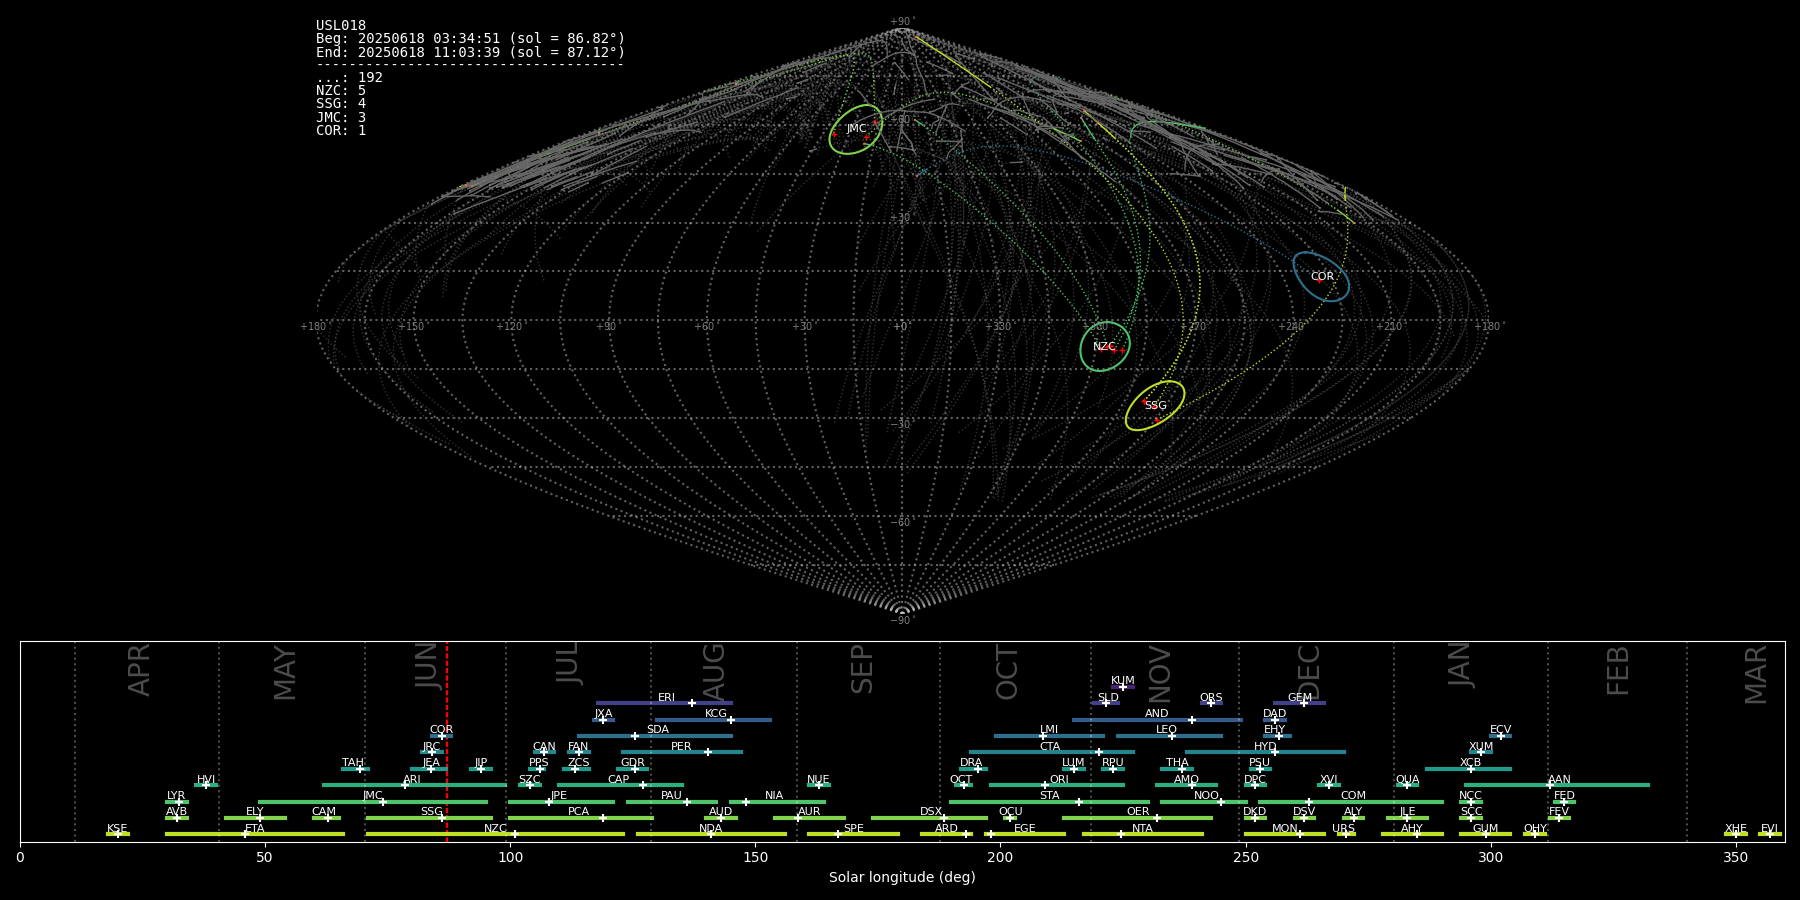Click the 350 tick on solar longitude axis
The image size is (1800, 900).
click(1735, 857)
